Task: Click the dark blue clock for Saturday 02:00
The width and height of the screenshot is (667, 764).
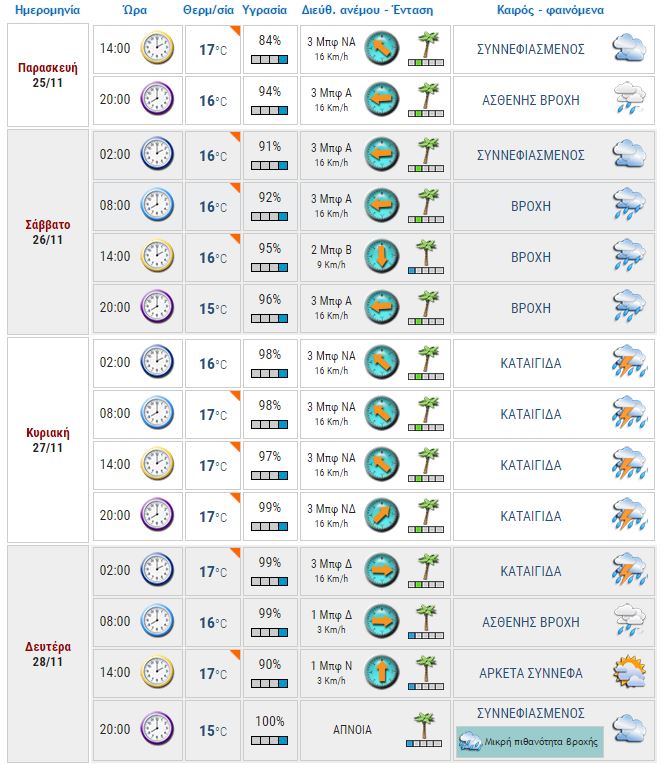Action: tap(157, 153)
